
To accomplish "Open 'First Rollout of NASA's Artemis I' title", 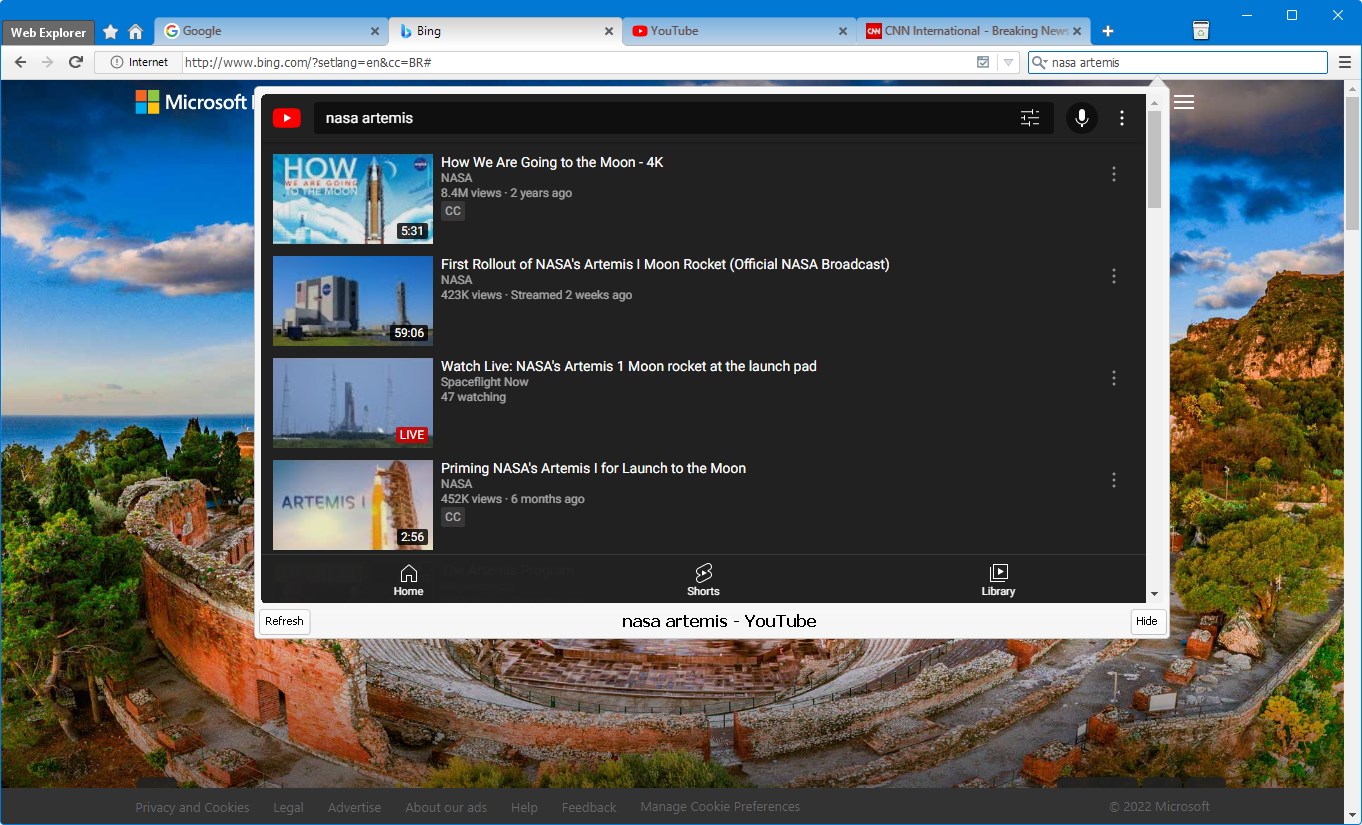I will point(665,264).
